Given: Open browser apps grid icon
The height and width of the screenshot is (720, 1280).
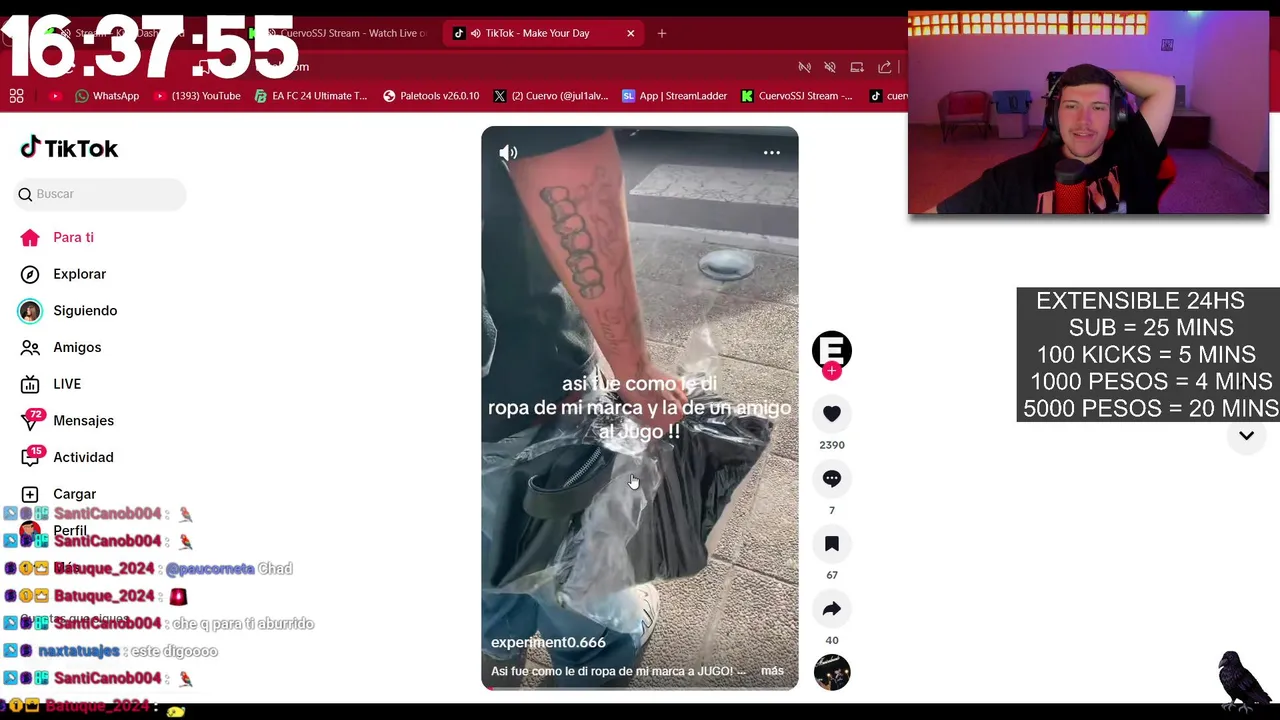Looking at the screenshot, I should tap(16, 96).
